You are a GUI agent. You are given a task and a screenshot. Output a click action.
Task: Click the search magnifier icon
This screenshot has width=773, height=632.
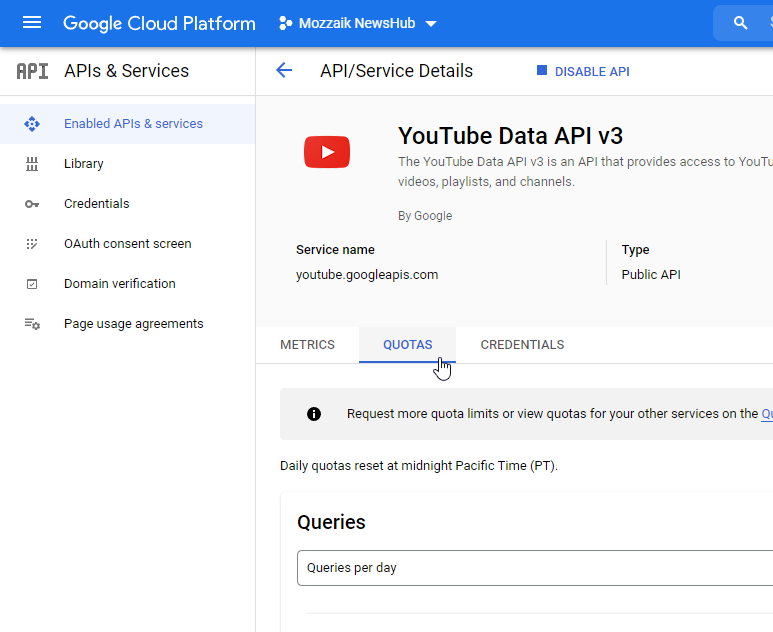pos(740,23)
